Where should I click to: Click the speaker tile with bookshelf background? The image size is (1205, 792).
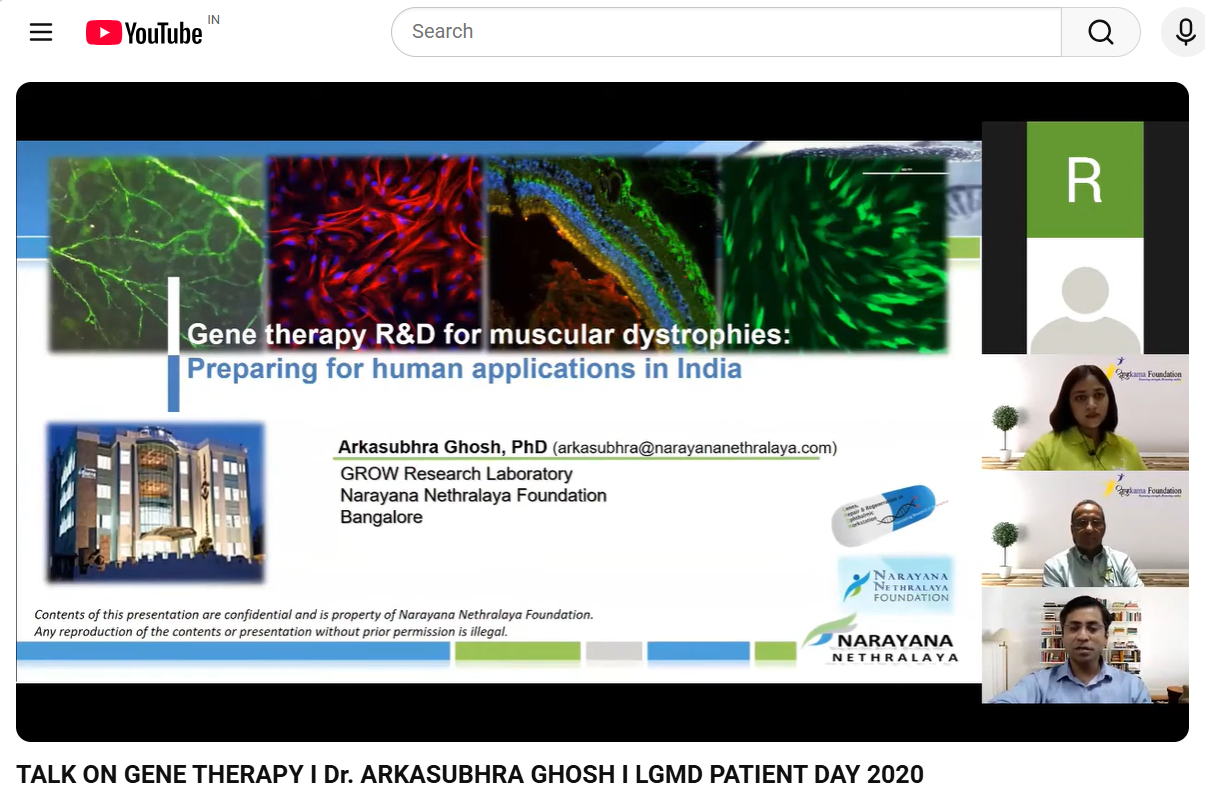1084,645
